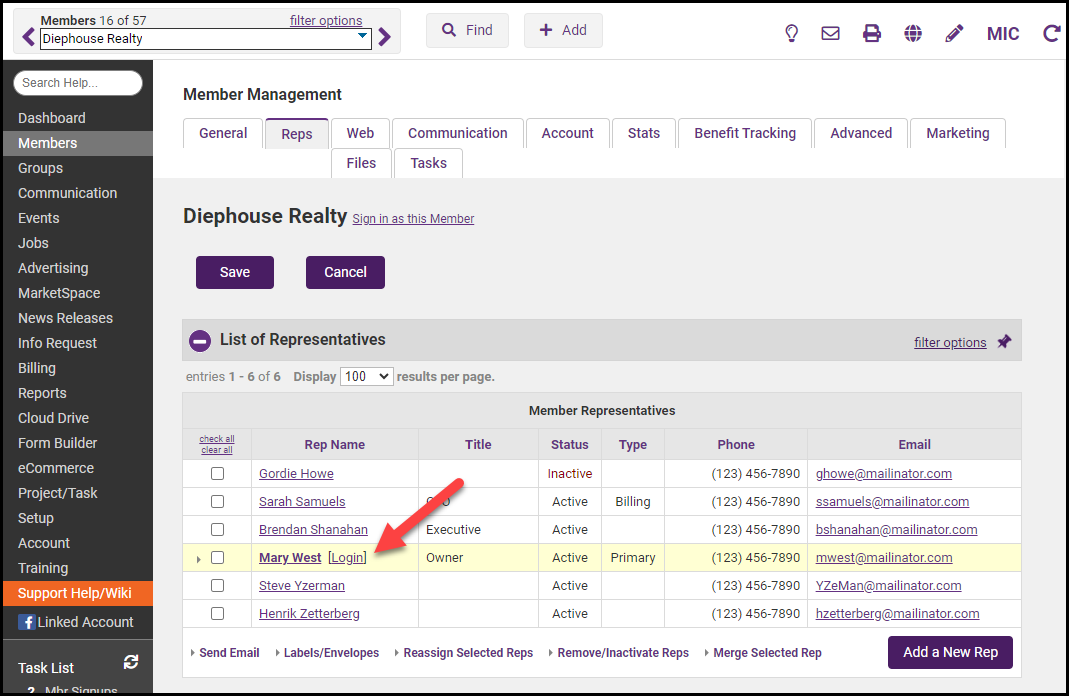Viewport: 1069px width, 696px height.
Task: Open the Diephouse Realty member dropdown
Action: point(362,38)
